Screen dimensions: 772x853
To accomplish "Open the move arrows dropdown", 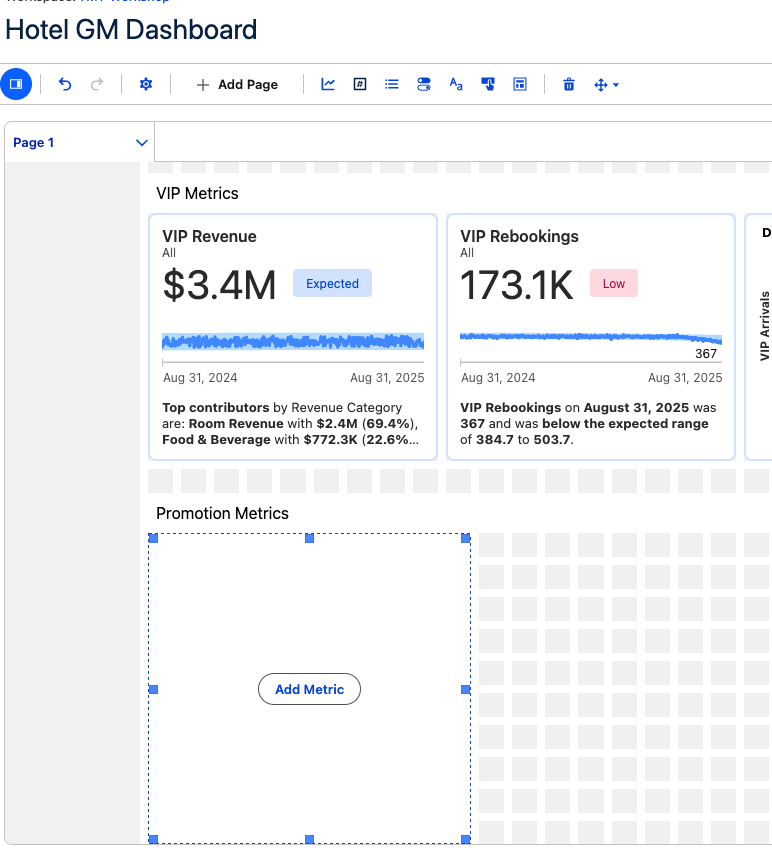I will [606, 85].
